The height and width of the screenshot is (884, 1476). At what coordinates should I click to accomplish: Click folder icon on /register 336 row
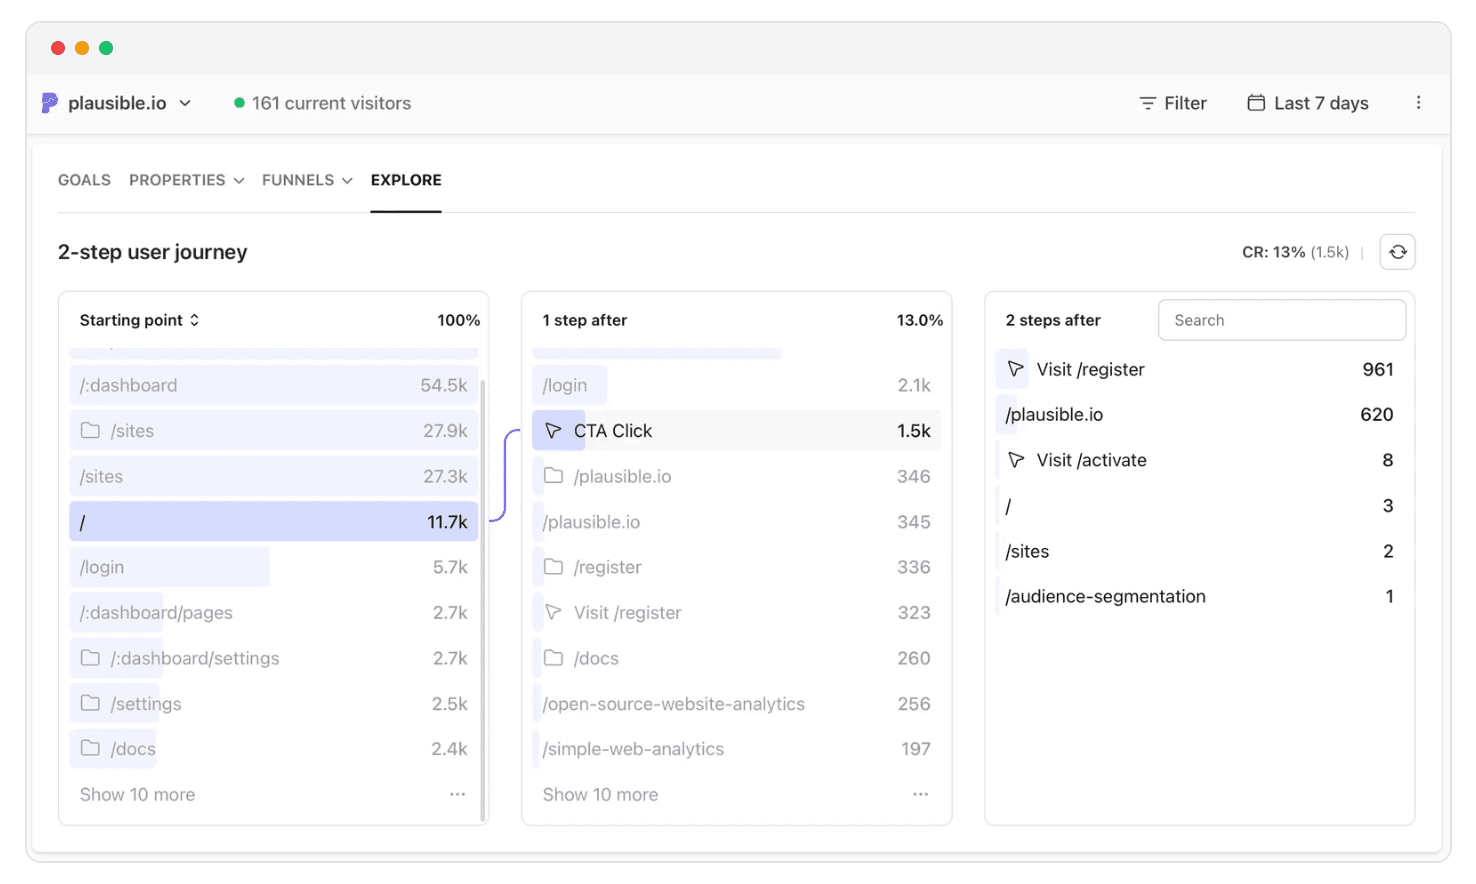(553, 567)
